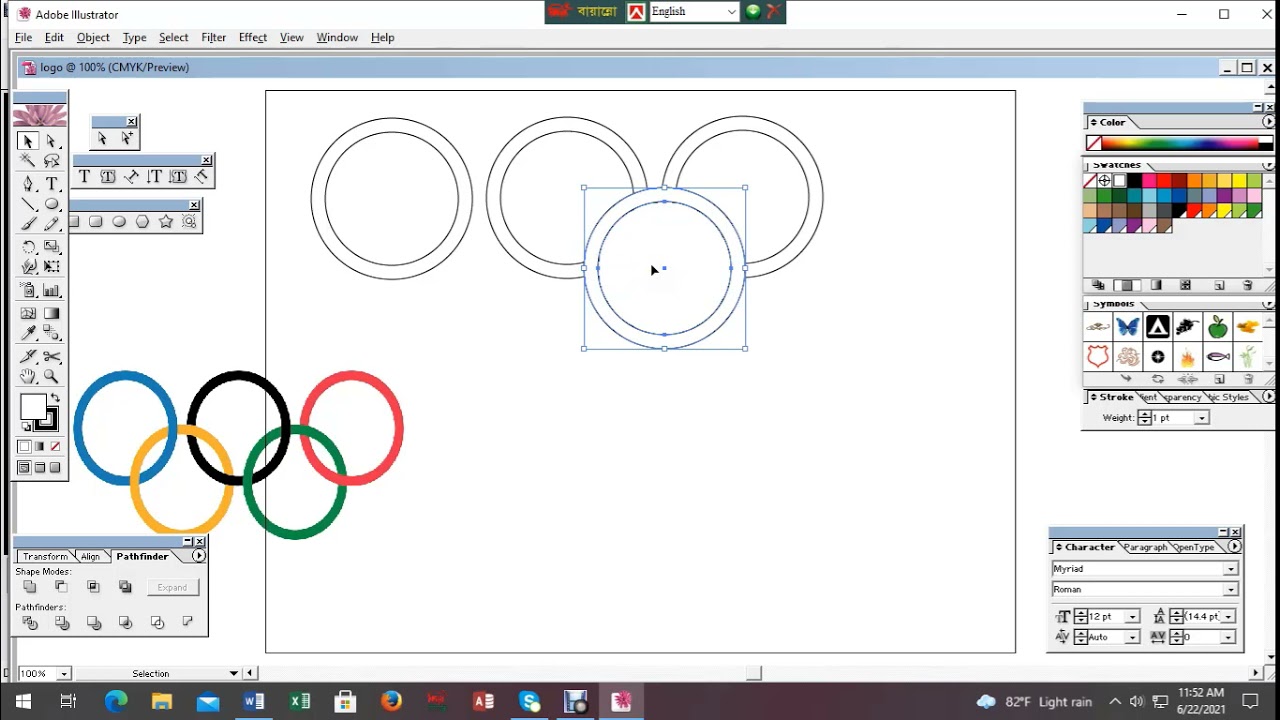
Task: Select the Line Segment tool
Action: click(28, 204)
